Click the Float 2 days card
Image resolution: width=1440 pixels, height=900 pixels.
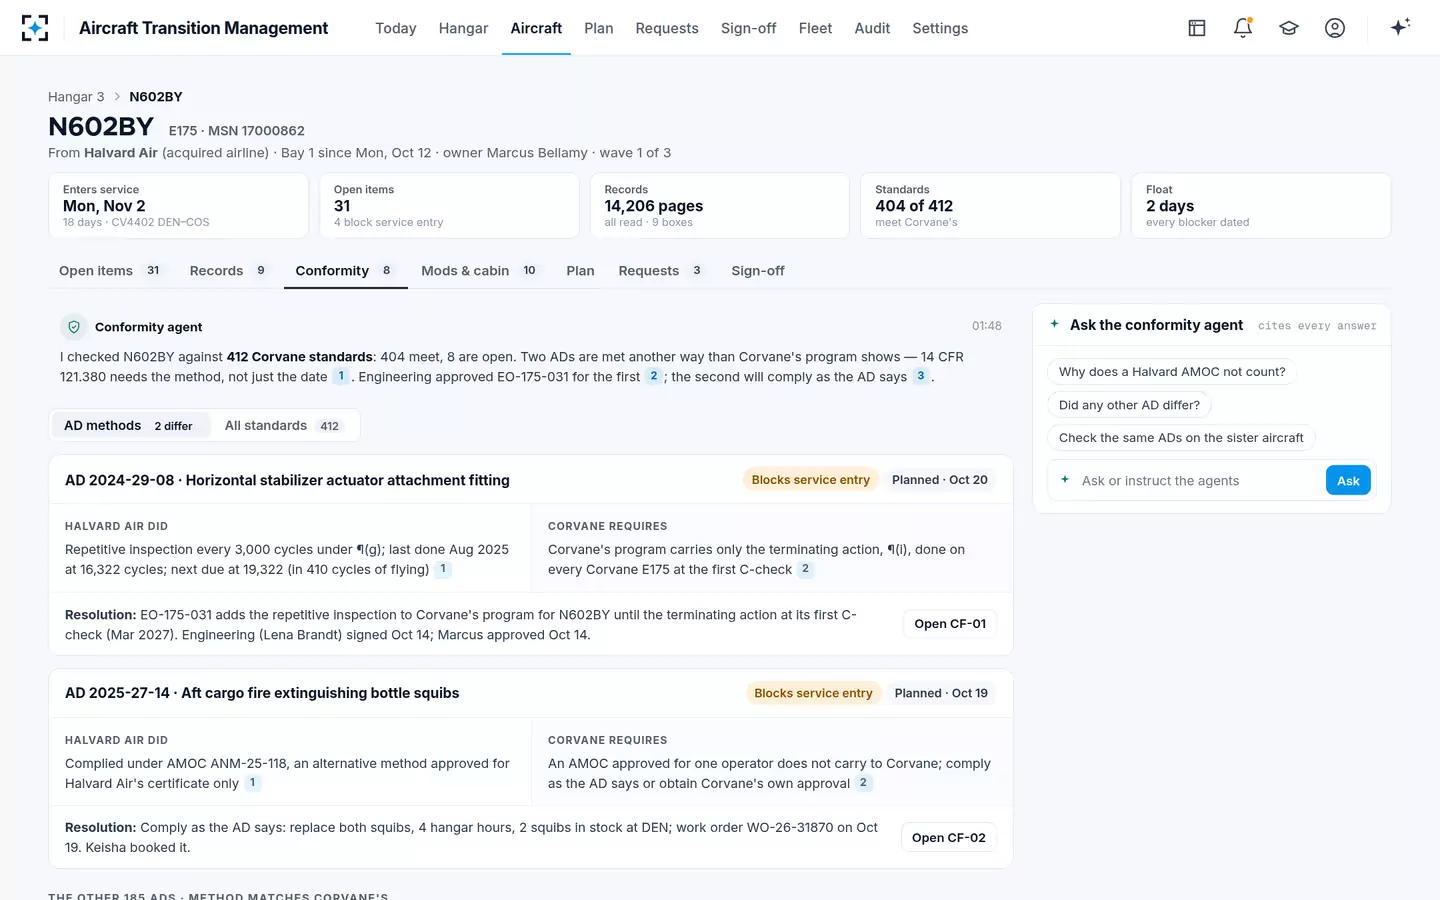[1261, 206]
